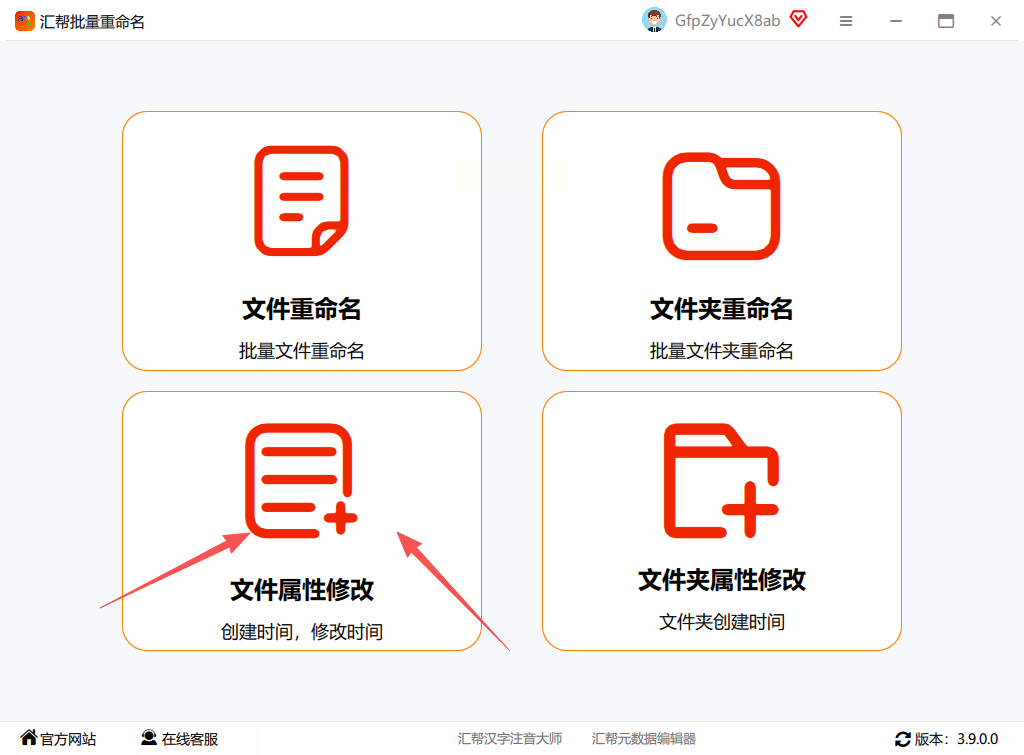Screen dimensions: 1024x755
Task: Click the user avatar icon
Action: [x=654, y=20]
